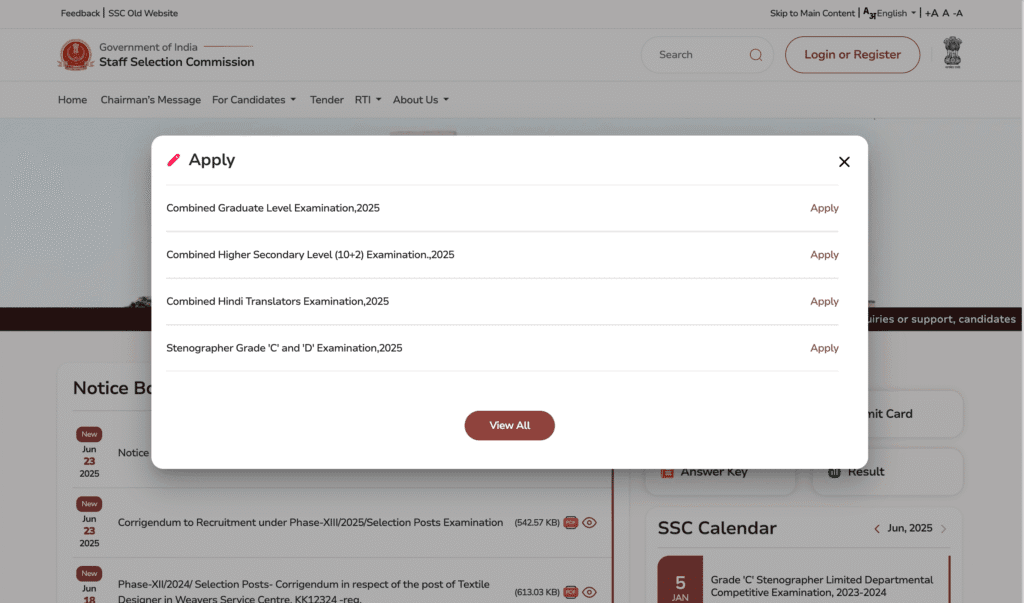Click the Staff Selection Commission logo

[x=76, y=55]
